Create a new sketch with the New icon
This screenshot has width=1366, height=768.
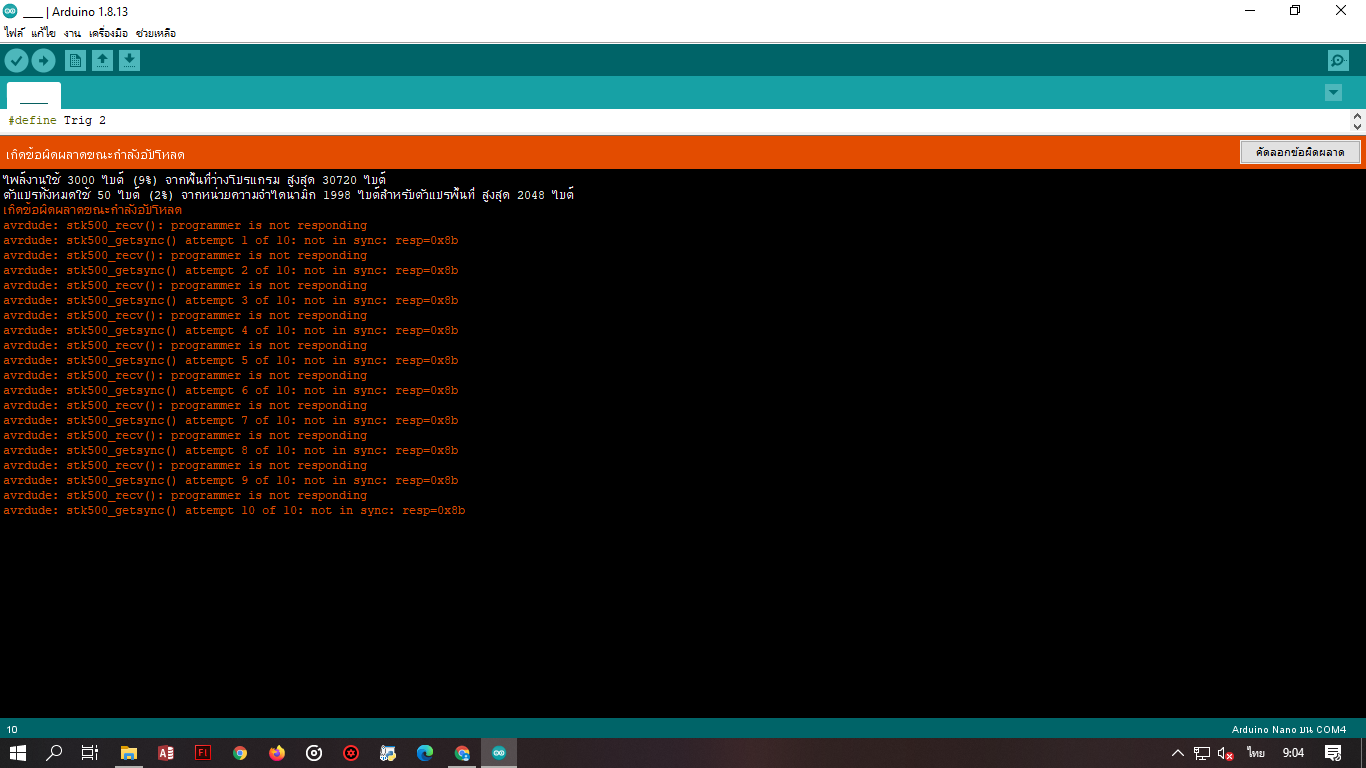coord(75,61)
